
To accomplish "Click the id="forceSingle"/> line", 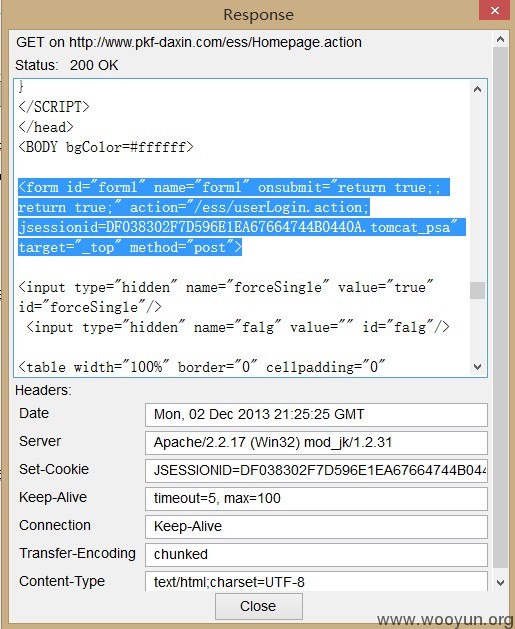I will (90, 308).
